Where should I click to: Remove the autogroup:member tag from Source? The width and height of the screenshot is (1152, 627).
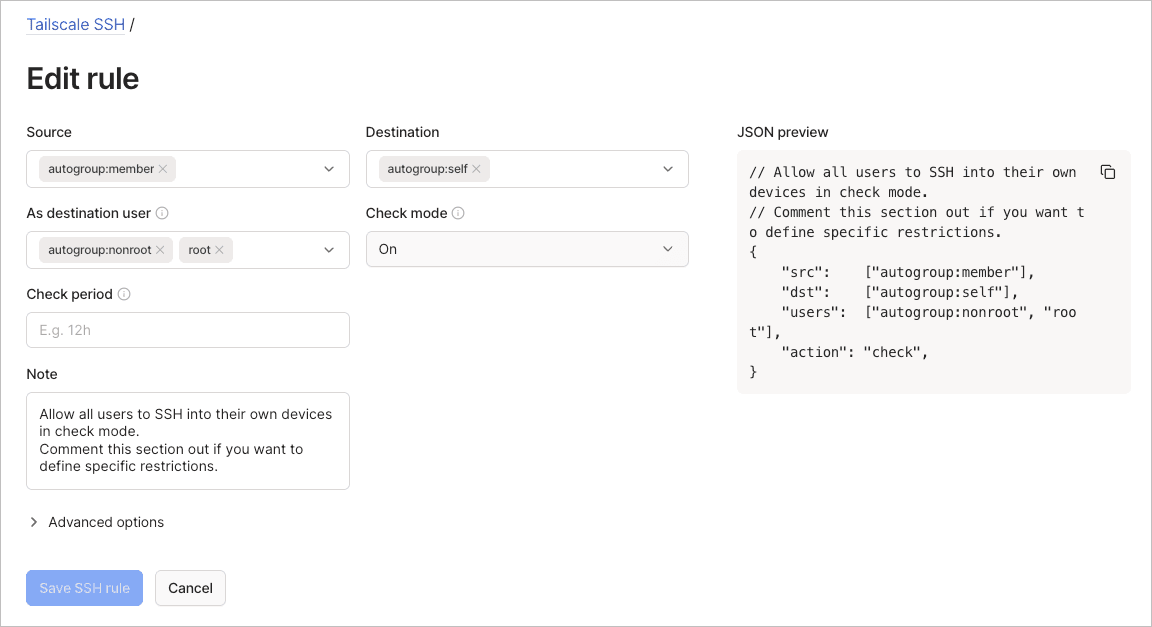coord(162,168)
